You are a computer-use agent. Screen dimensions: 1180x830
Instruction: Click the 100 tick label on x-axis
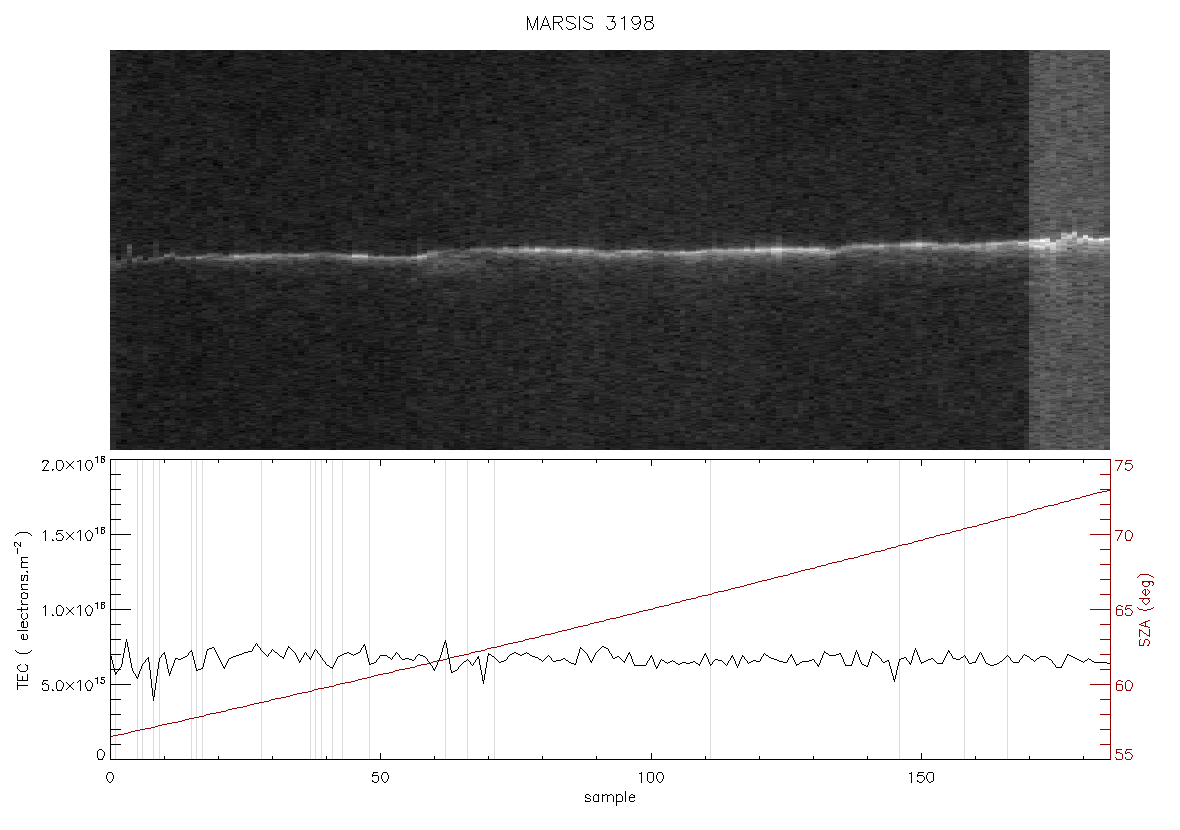coord(650,777)
